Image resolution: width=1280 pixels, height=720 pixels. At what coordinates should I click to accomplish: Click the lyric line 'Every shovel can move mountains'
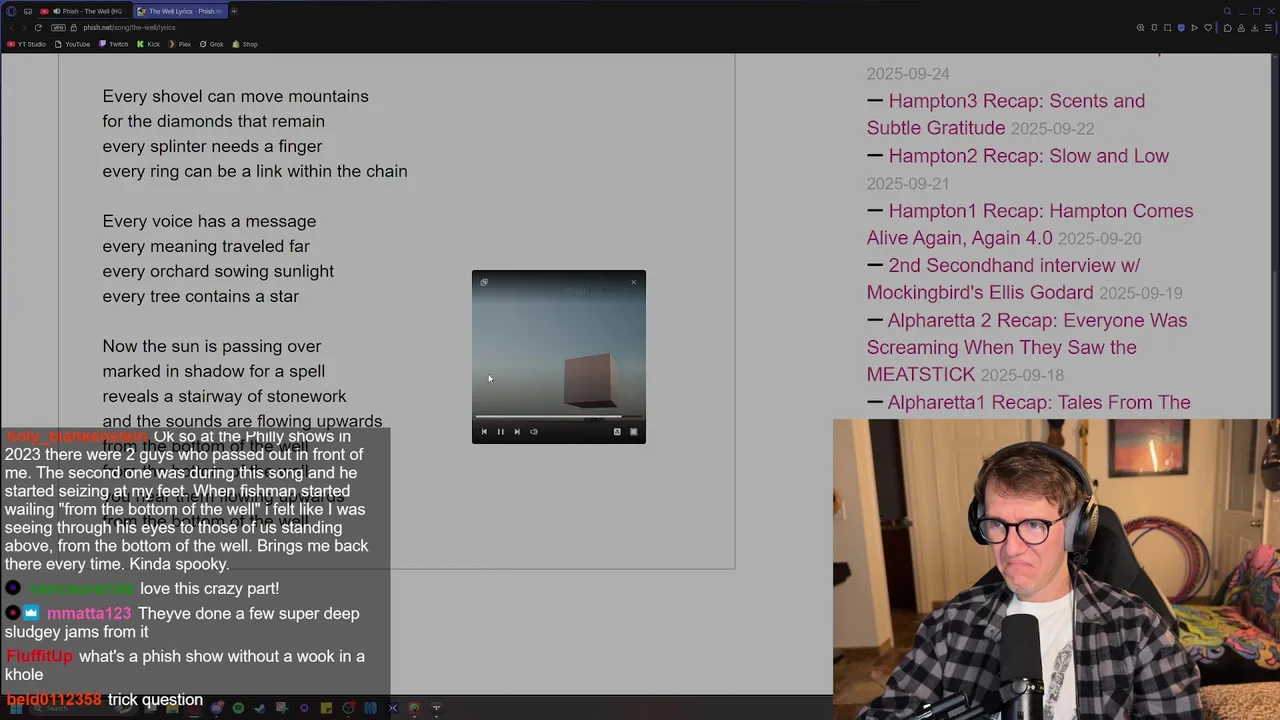(x=235, y=96)
